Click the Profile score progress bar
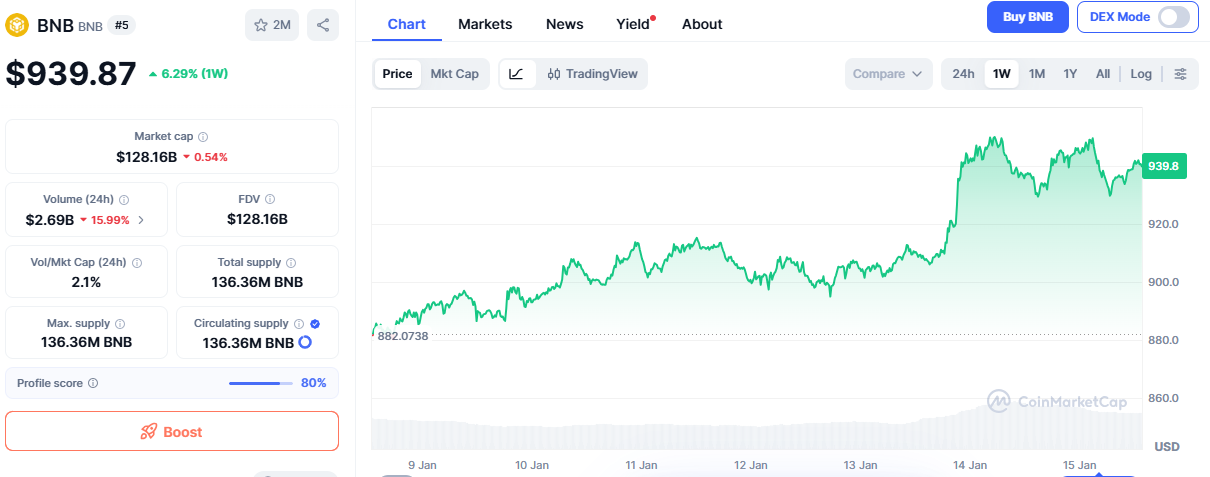This screenshot has width=1210, height=477. click(x=260, y=384)
